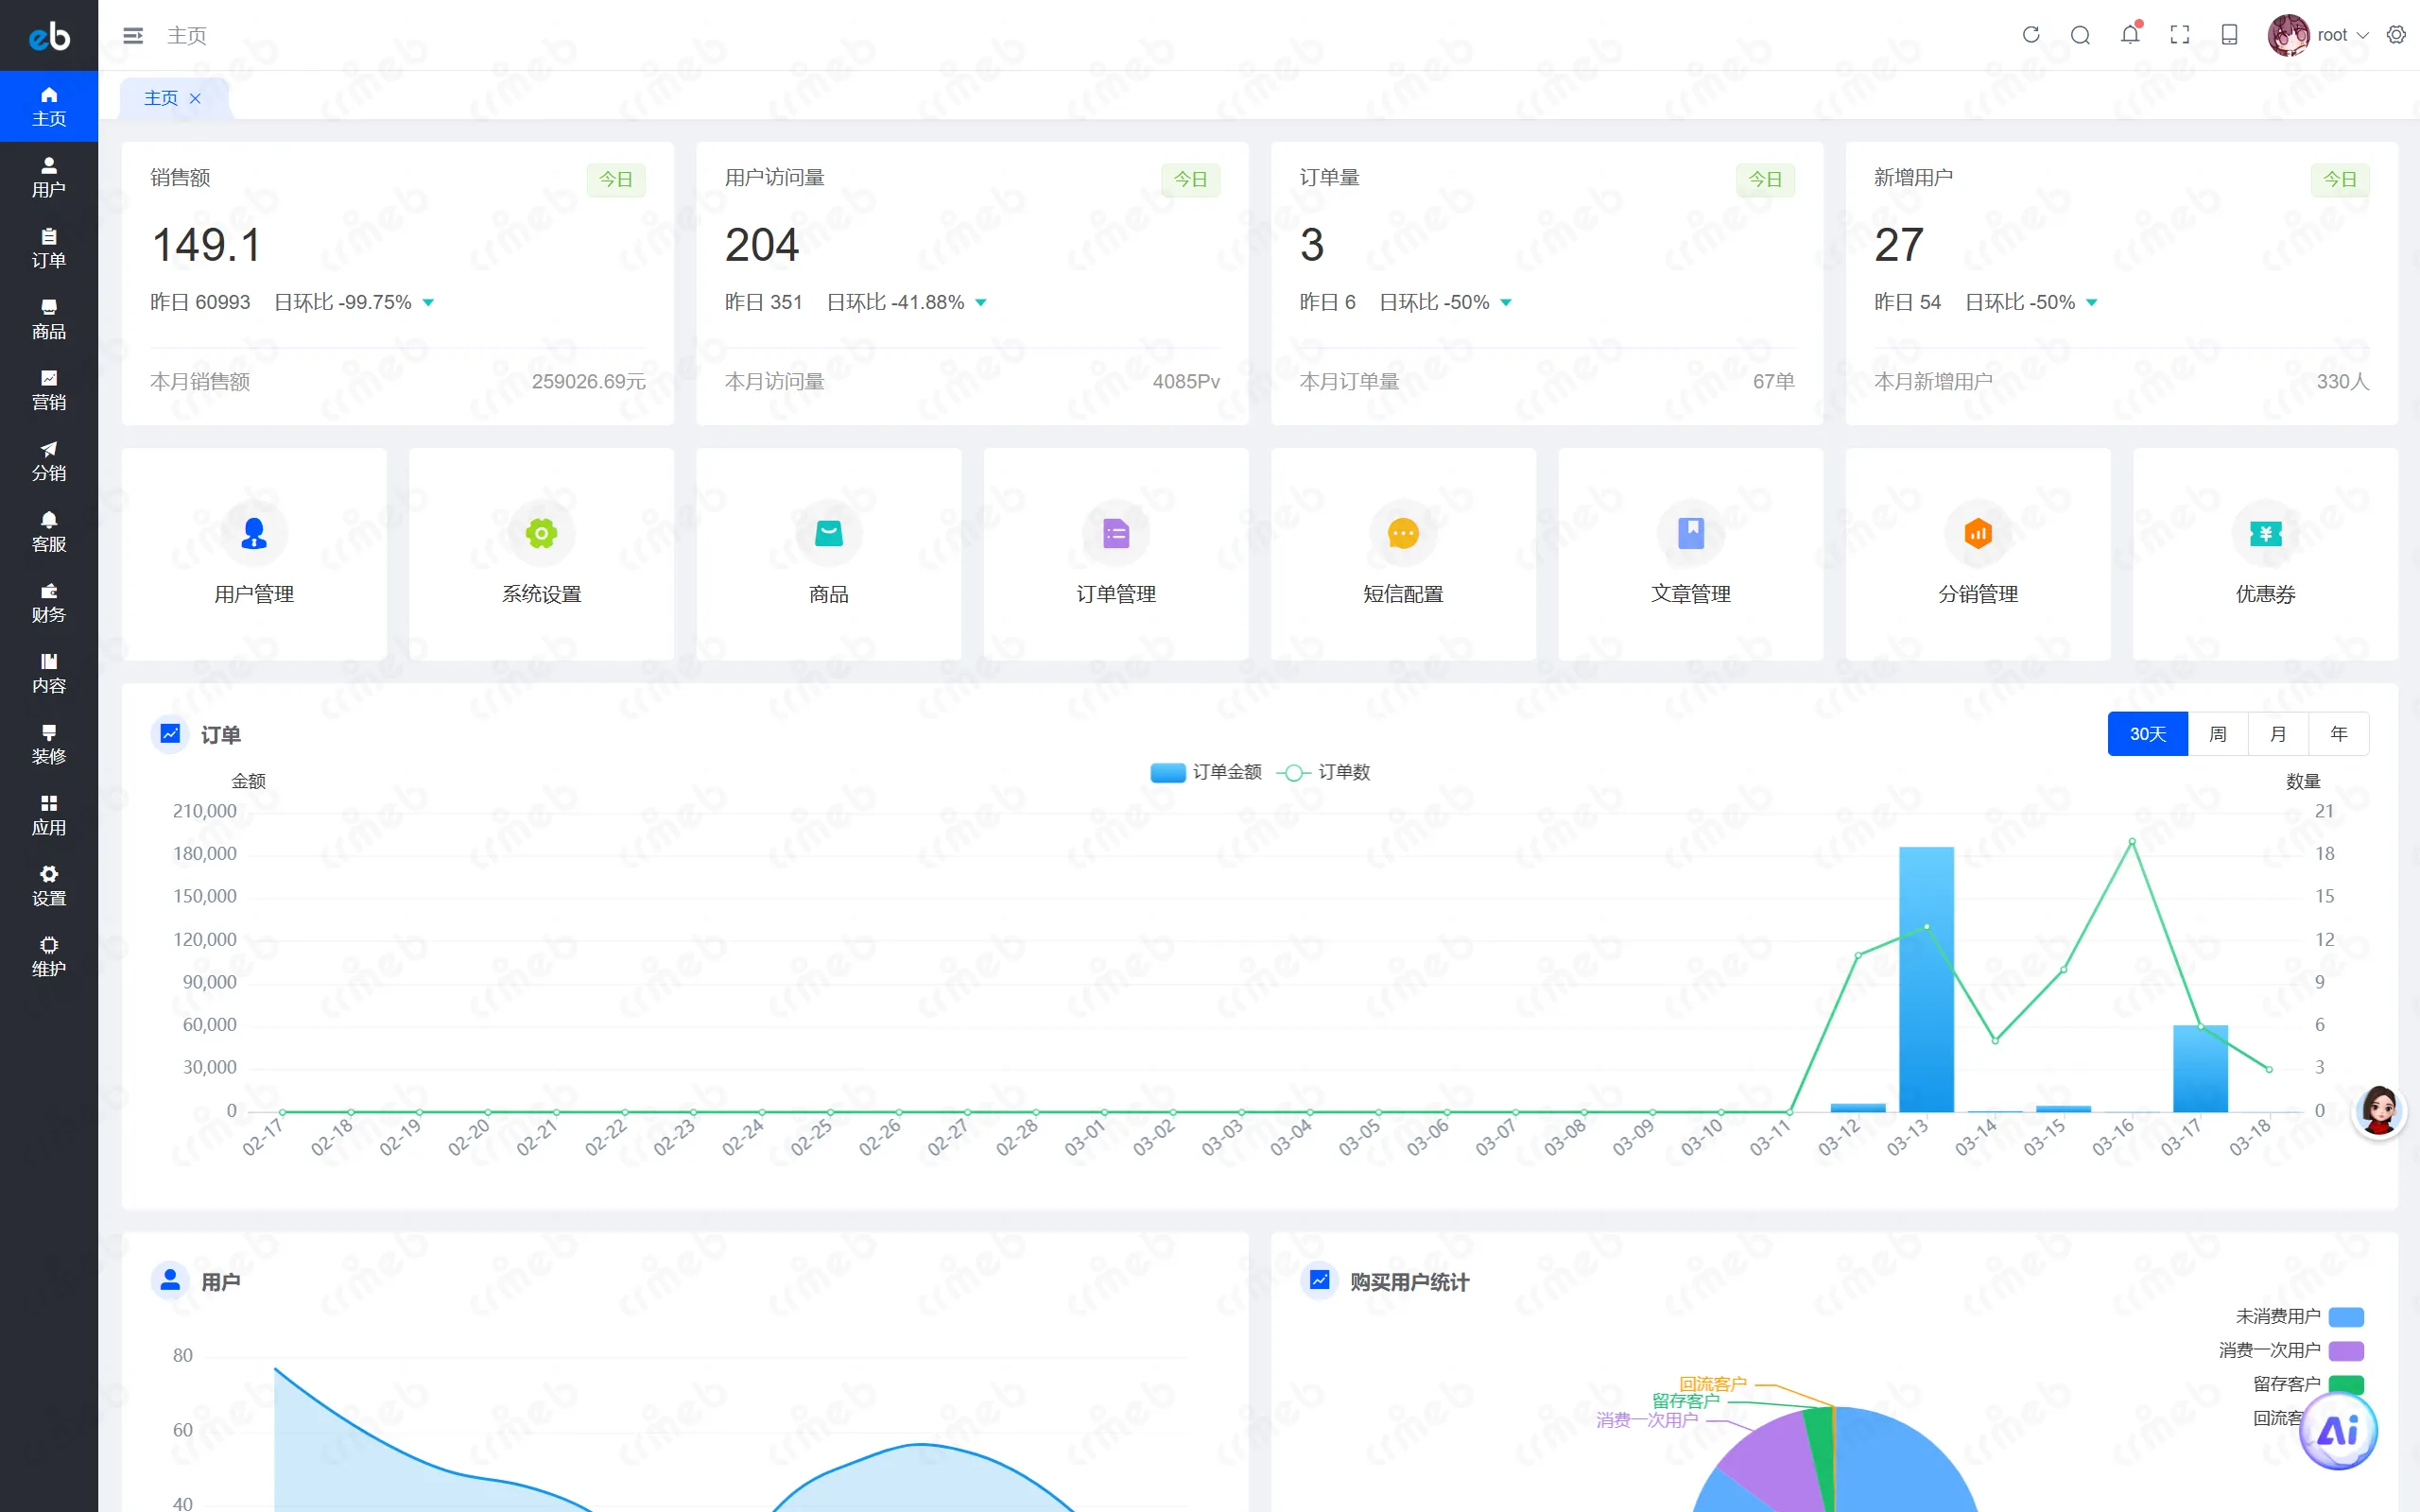Open the 客服 sidebar menu

click(49, 532)
